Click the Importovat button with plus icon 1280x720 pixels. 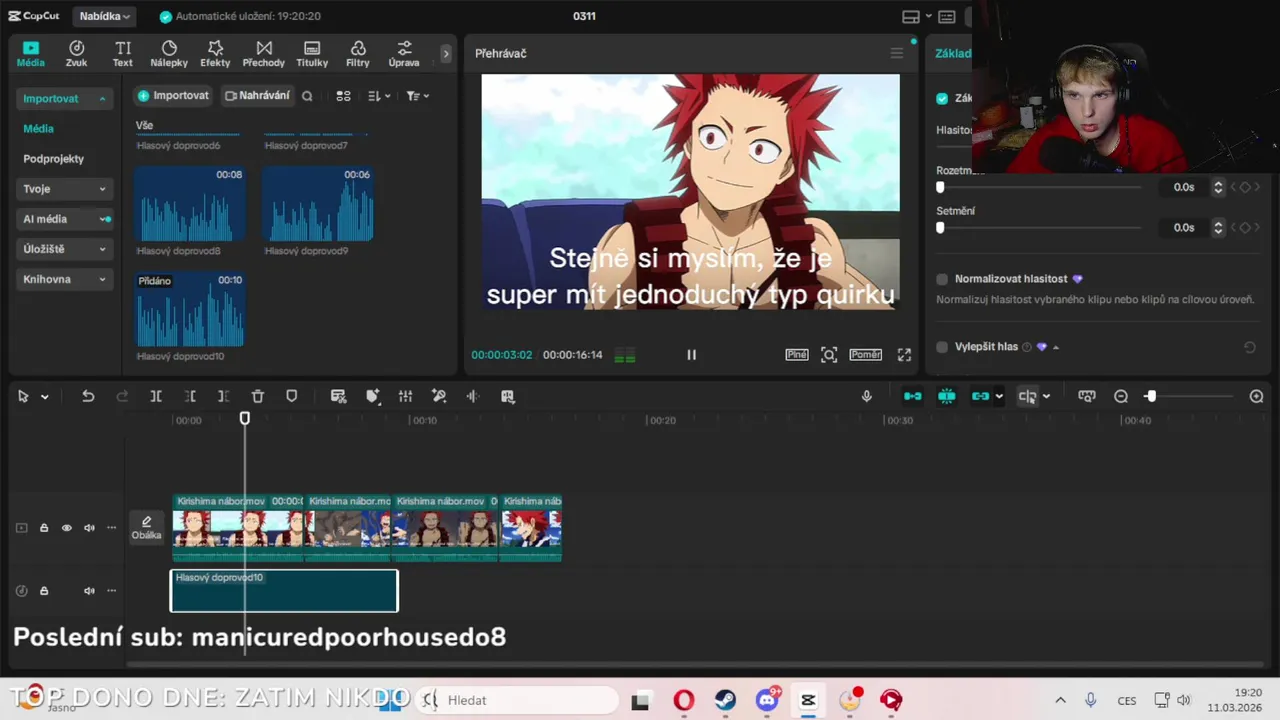(173, 96)
